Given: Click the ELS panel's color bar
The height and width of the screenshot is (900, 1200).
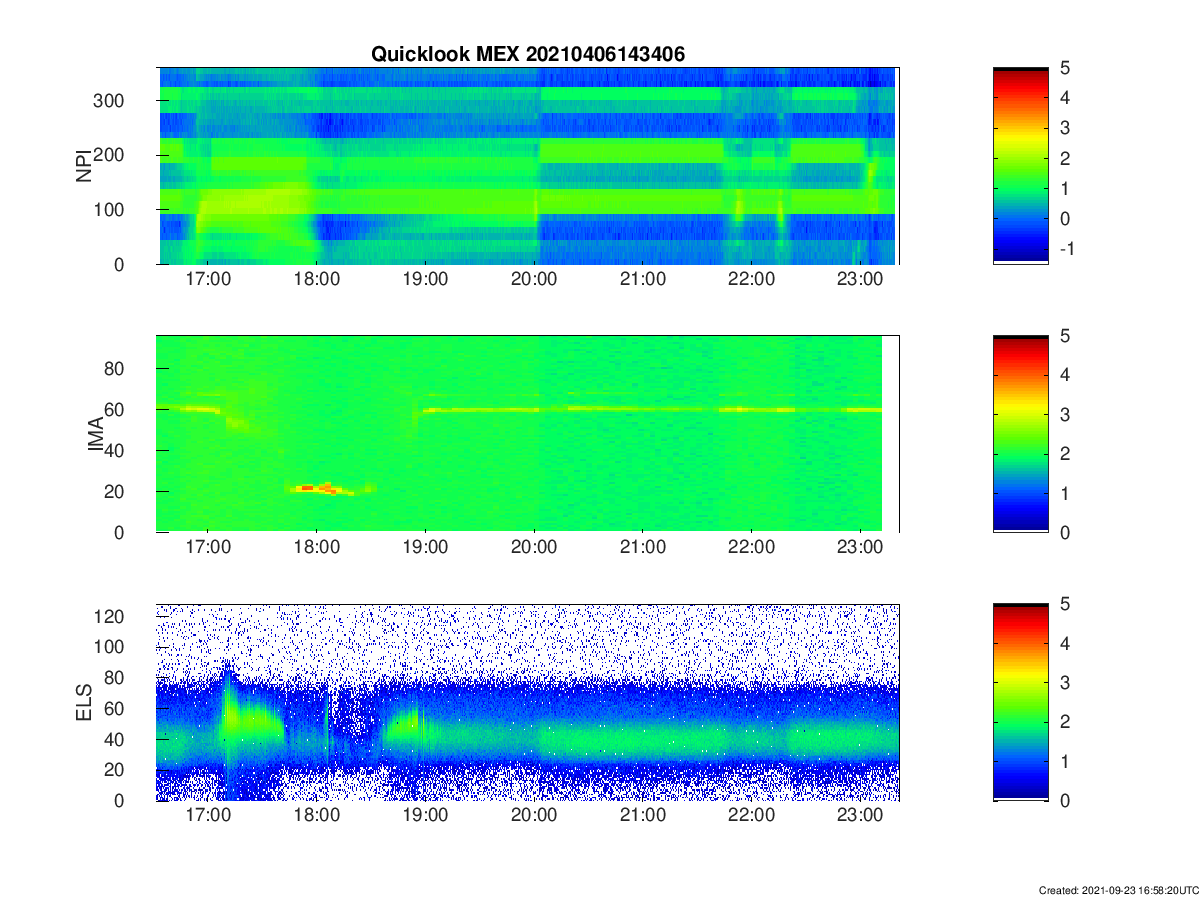Looking at the screenshot, I should pyautogui.click(x=1021, y=702).
